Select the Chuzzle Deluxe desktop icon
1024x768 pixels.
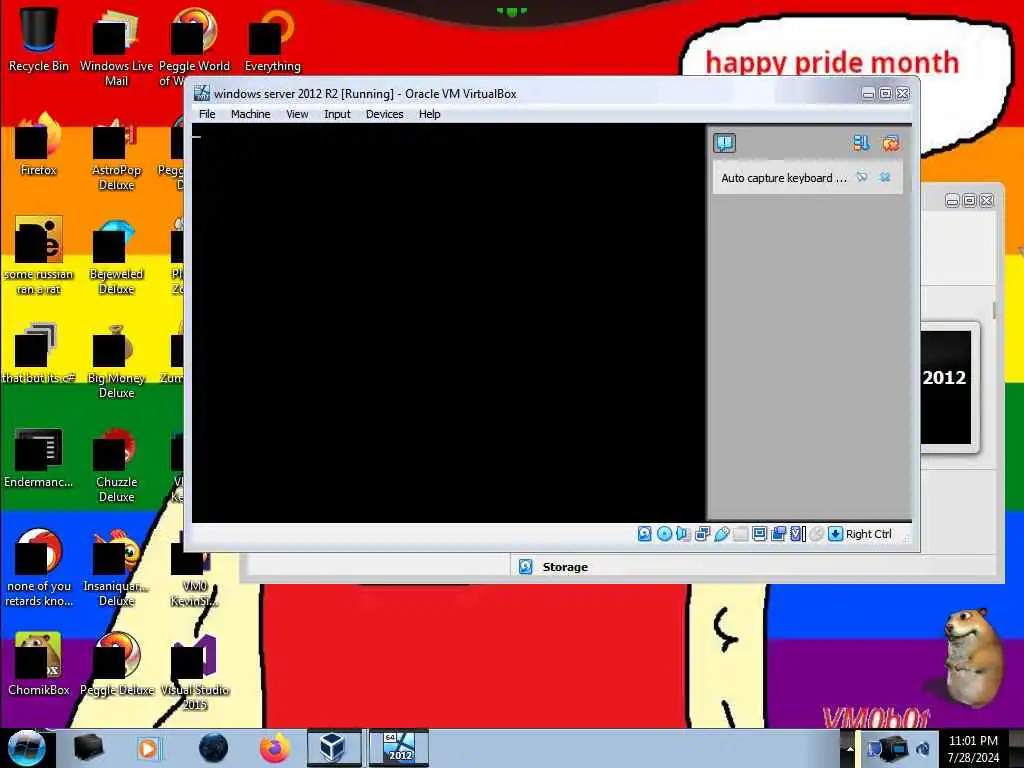[116, 465]
